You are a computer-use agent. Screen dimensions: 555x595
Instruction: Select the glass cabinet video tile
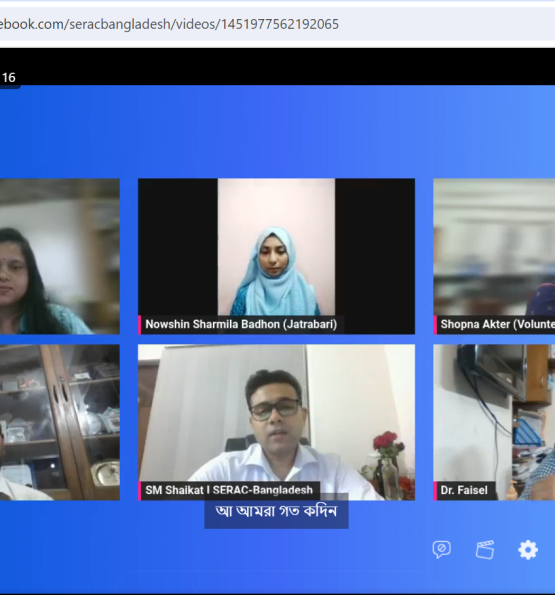coord(60,422)
